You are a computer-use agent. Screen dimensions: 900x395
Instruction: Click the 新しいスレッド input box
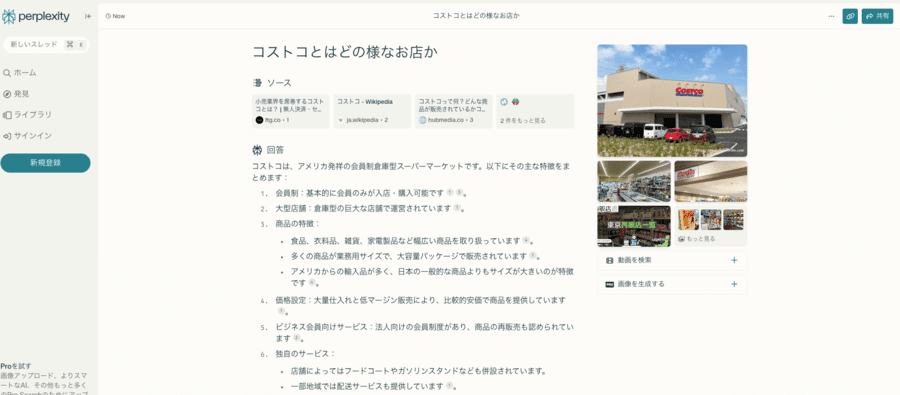coord(46,44)
